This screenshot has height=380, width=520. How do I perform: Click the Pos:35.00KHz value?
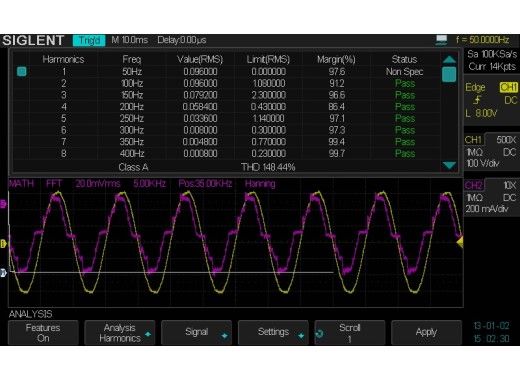pos(205,184)
